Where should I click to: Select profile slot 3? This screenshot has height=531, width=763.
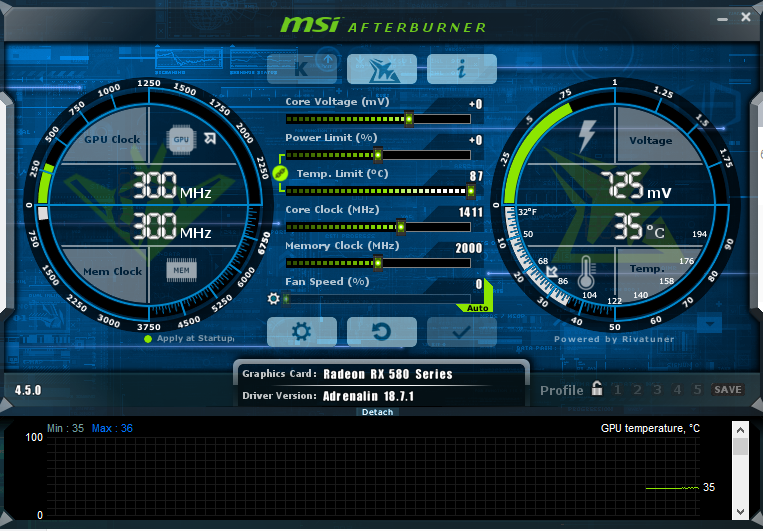[657, 390]
